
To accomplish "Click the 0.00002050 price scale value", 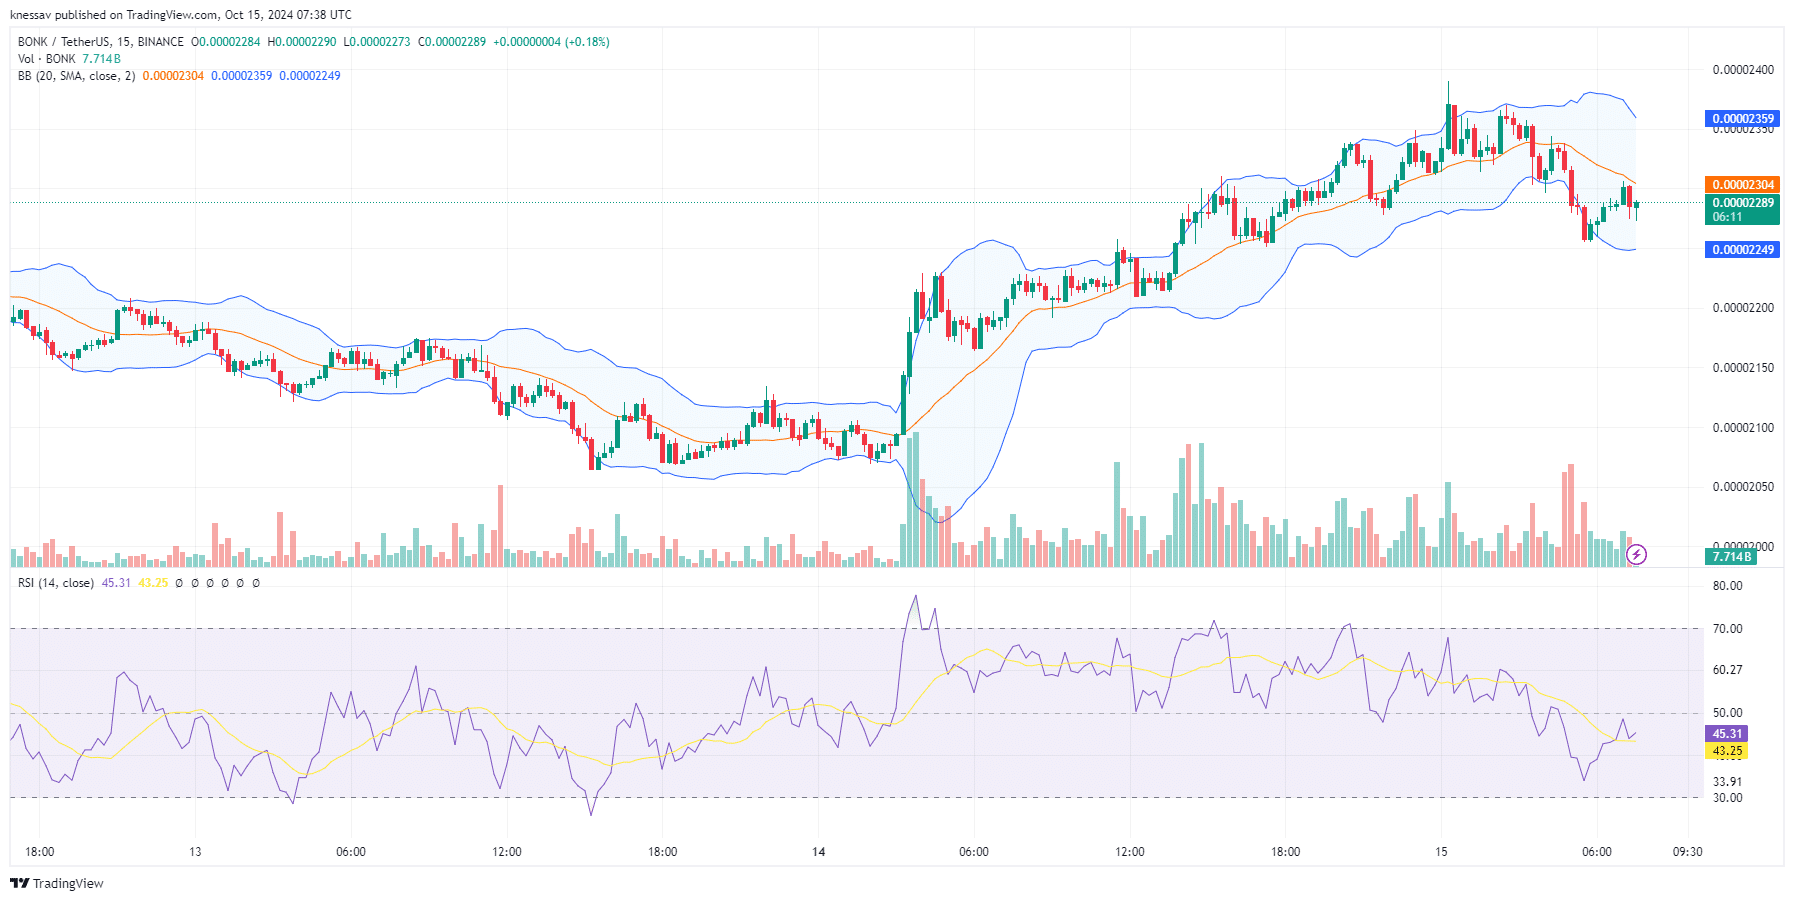I will [x=1743, y=487].
